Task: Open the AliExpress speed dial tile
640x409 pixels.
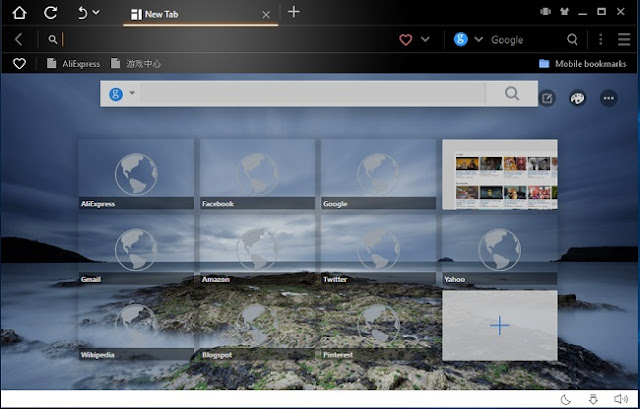Action: point(136,174)
